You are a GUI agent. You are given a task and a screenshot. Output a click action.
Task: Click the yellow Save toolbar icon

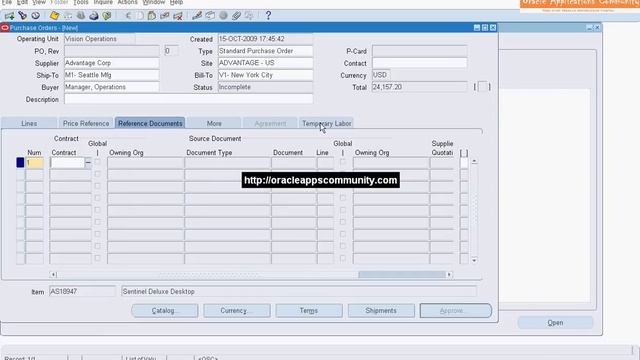pyautogui.click(x=54, y=16)
